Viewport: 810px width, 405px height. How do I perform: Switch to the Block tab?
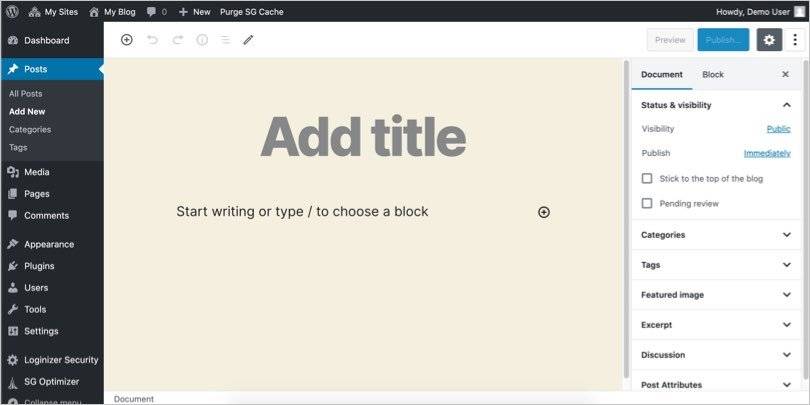713,75
